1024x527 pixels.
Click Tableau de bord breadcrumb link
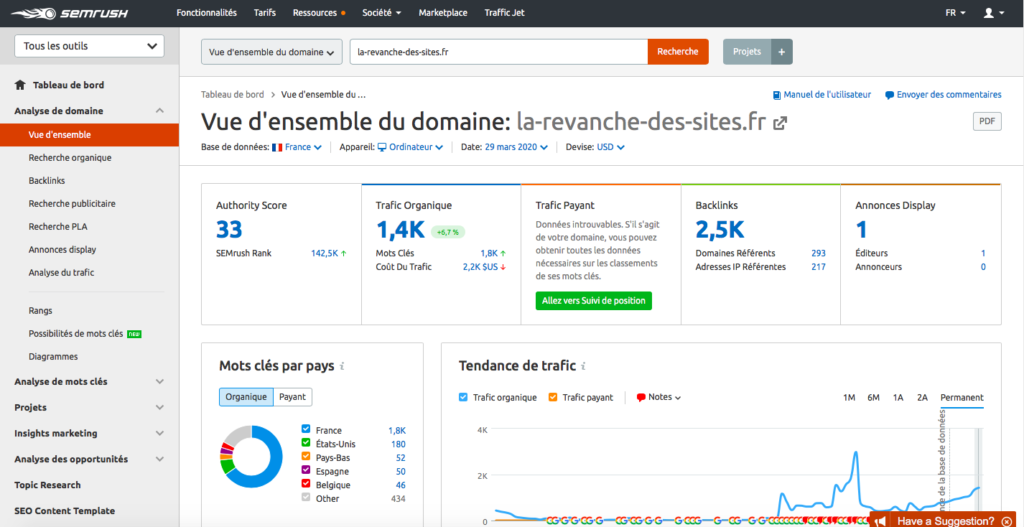pyautogui.click(x=232, y=95)
